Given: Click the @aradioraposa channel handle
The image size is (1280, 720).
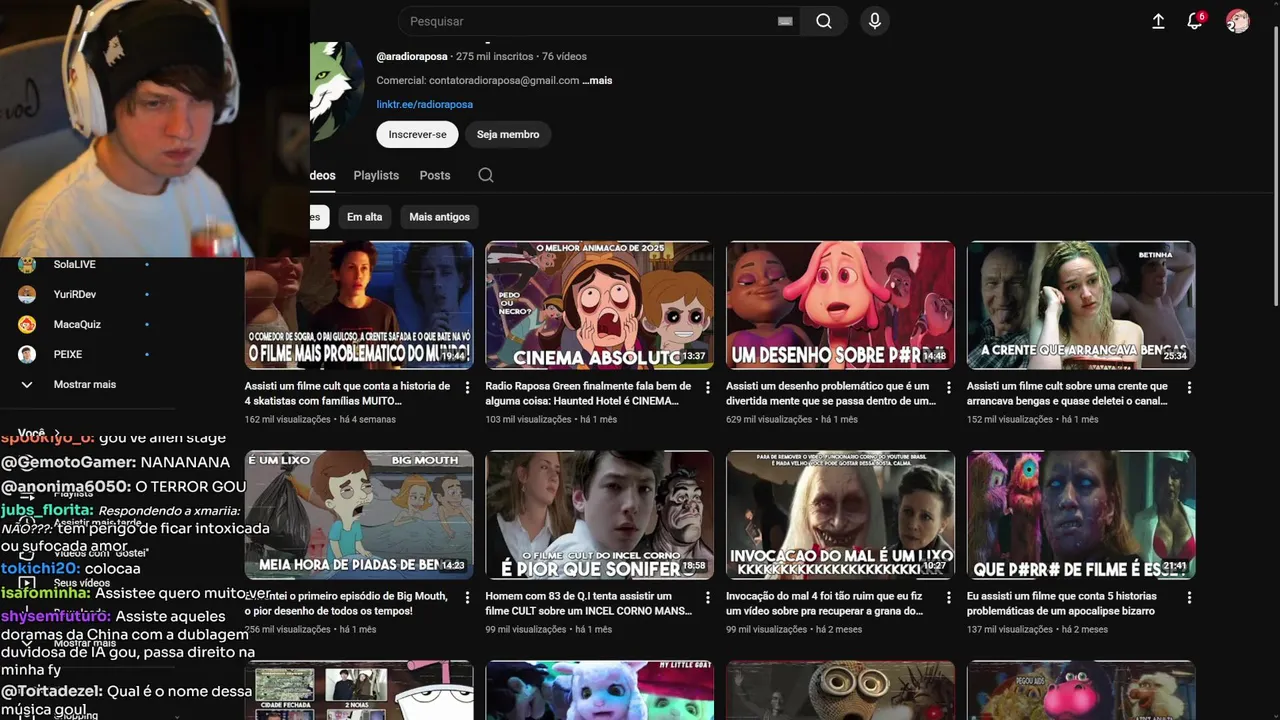Looking at the screenshot, I should [x=412, y=56].
